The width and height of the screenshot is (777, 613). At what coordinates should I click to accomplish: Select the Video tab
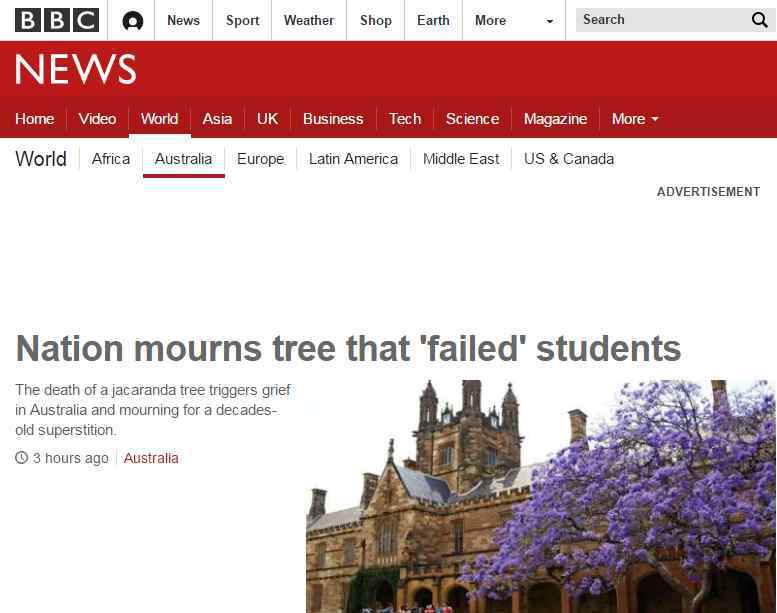pyautogui.click(x=97, y=119)
